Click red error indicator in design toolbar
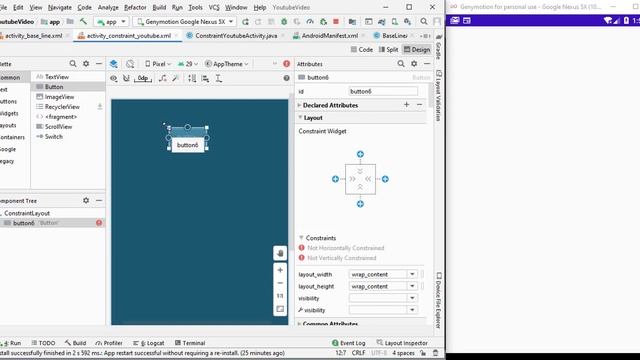Image resolution: width=640 pixels, height=360 pixels. click(287, 64)
